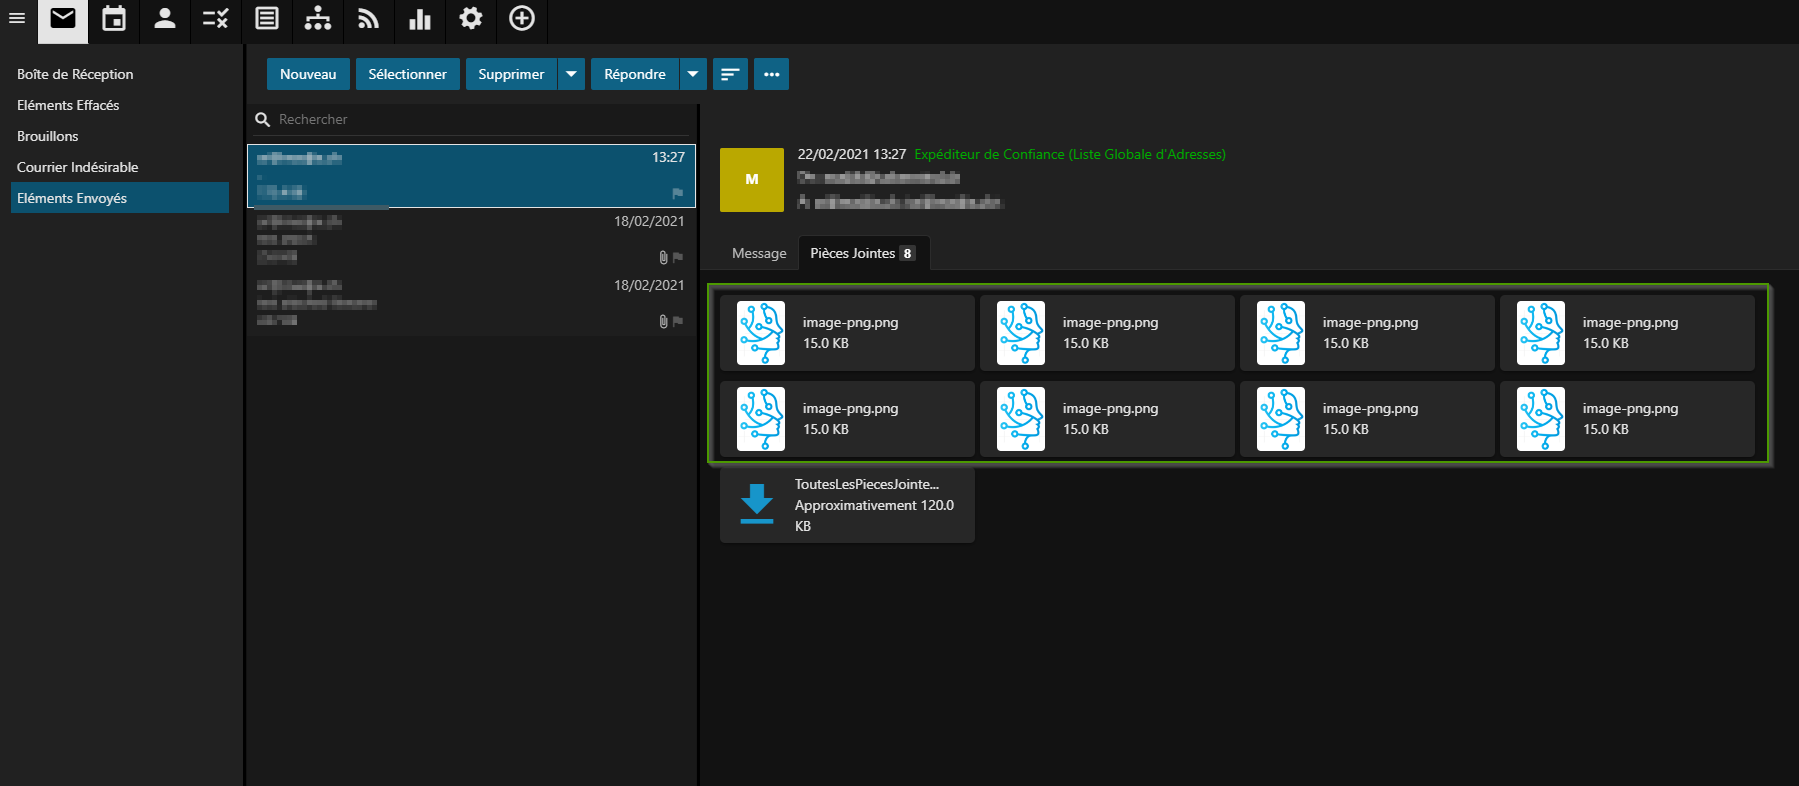Open the Contacts person icon
This screenshot has width=1799, height=786.
click(165, 19)
